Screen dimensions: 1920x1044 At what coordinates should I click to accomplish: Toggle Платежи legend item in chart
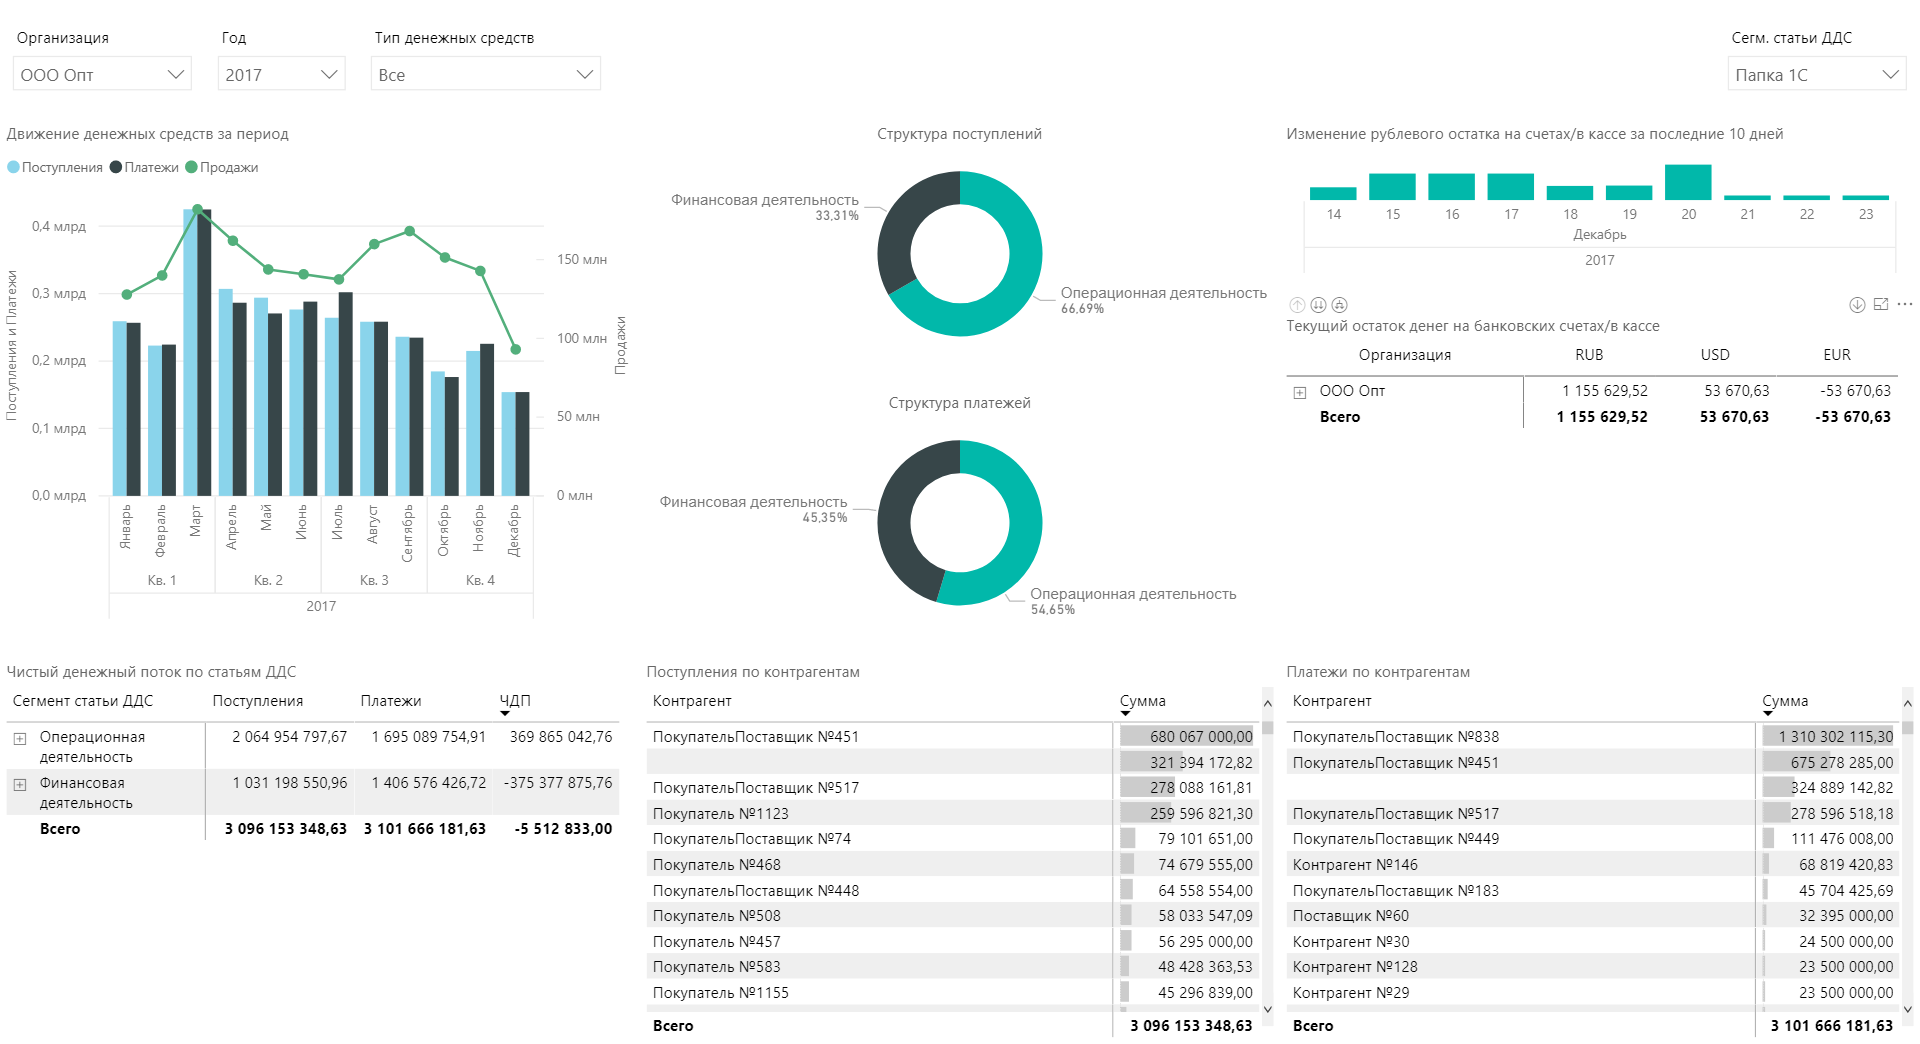point(144,168)
